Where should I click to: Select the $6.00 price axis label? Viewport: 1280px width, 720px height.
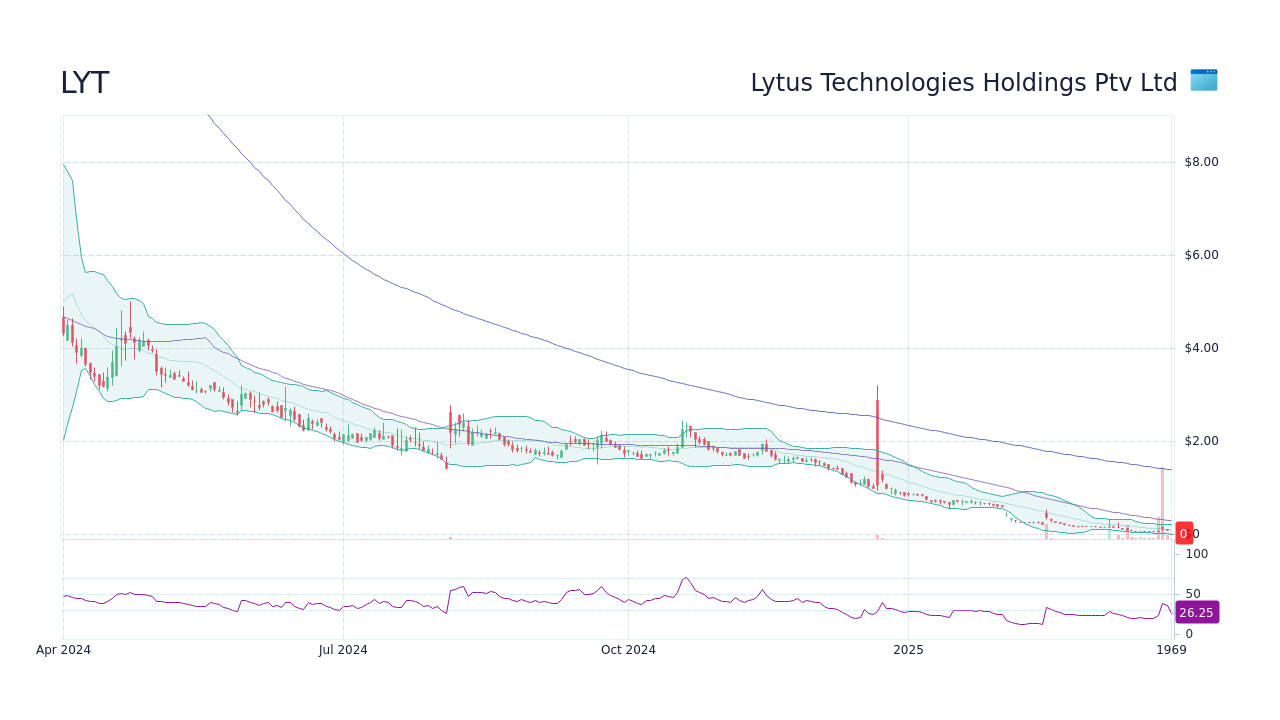point(1201,255)
